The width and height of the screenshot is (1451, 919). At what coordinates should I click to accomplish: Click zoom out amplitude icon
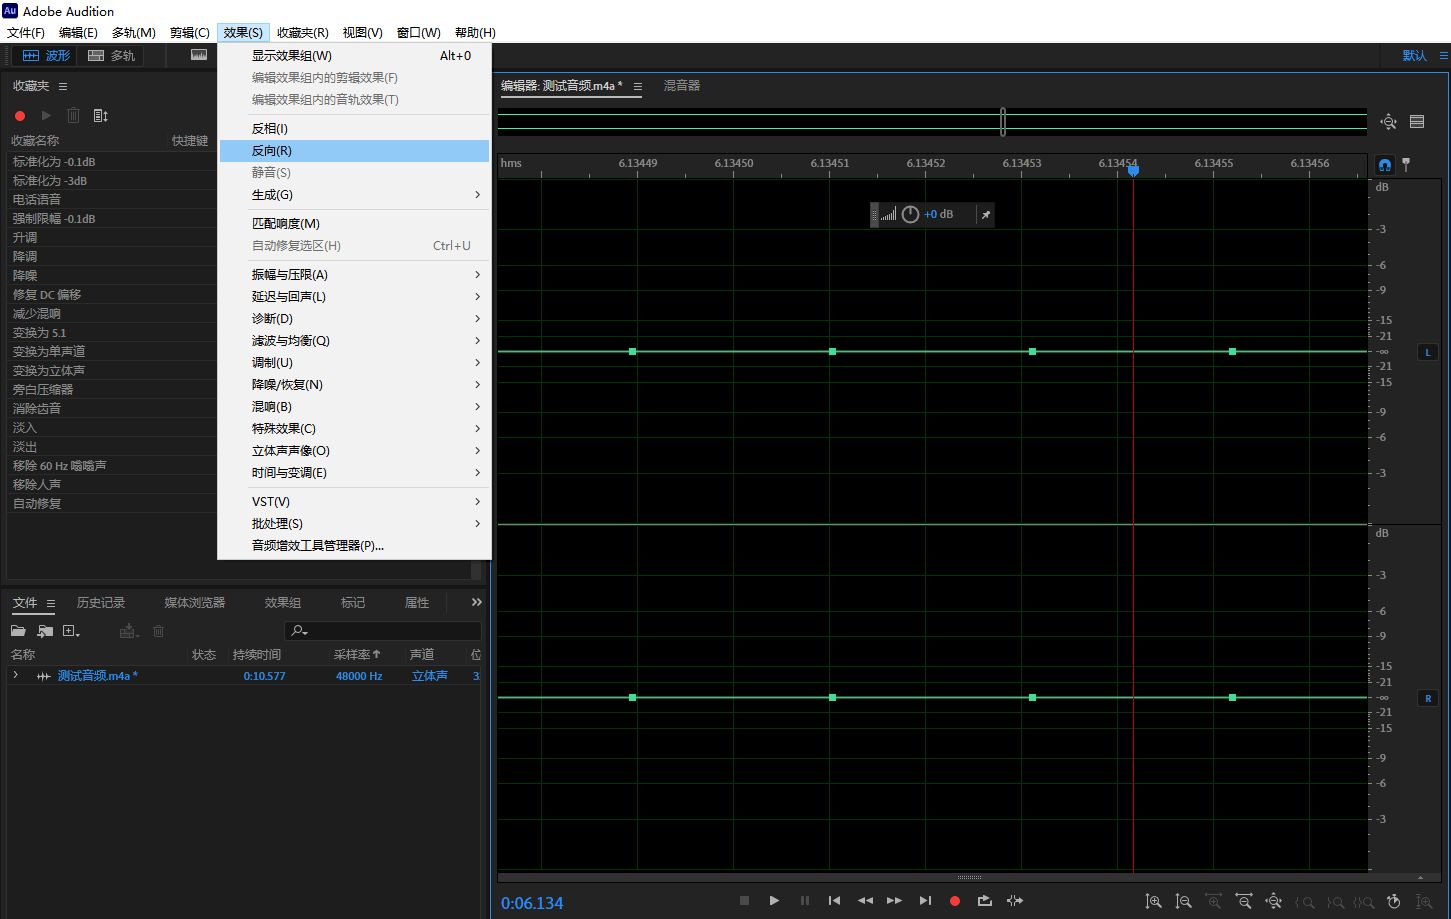1183,901
